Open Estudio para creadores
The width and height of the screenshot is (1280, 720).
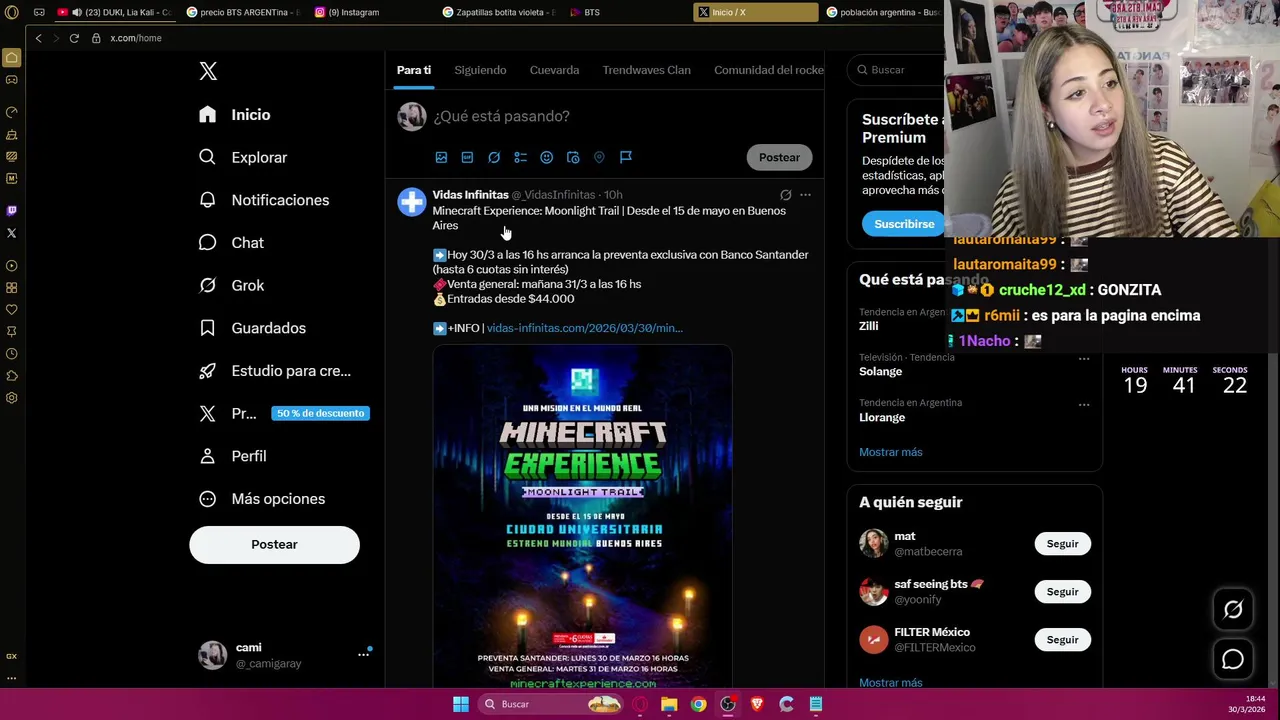point(275,371)
